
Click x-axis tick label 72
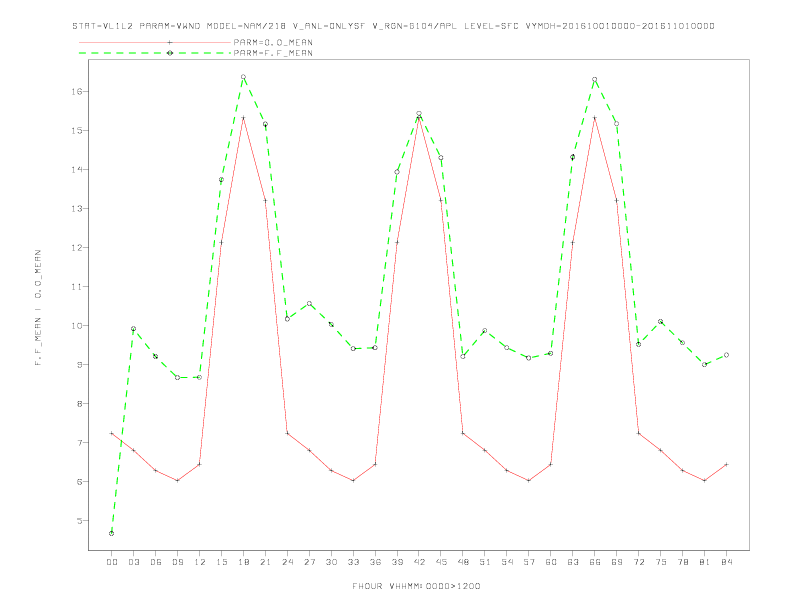(x=639, y=562)
